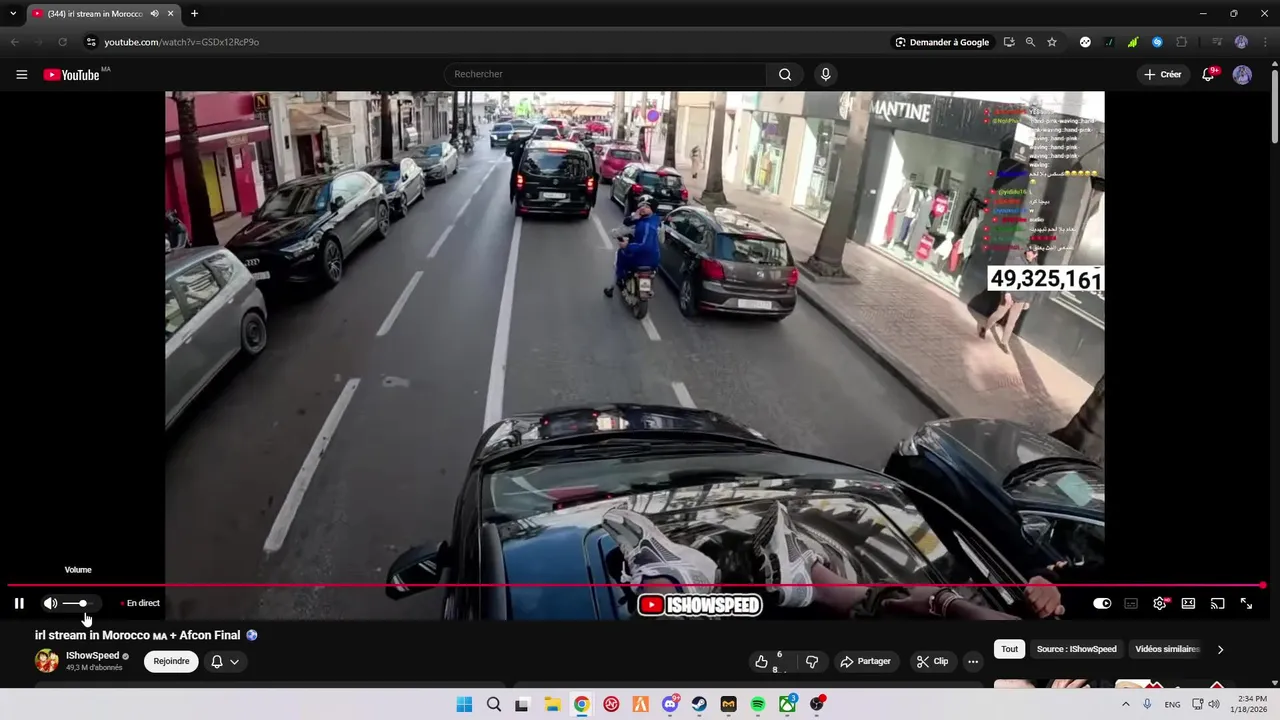1280x720 pixels.
Task: Click the Partager share button
Action: pos(866,662)
